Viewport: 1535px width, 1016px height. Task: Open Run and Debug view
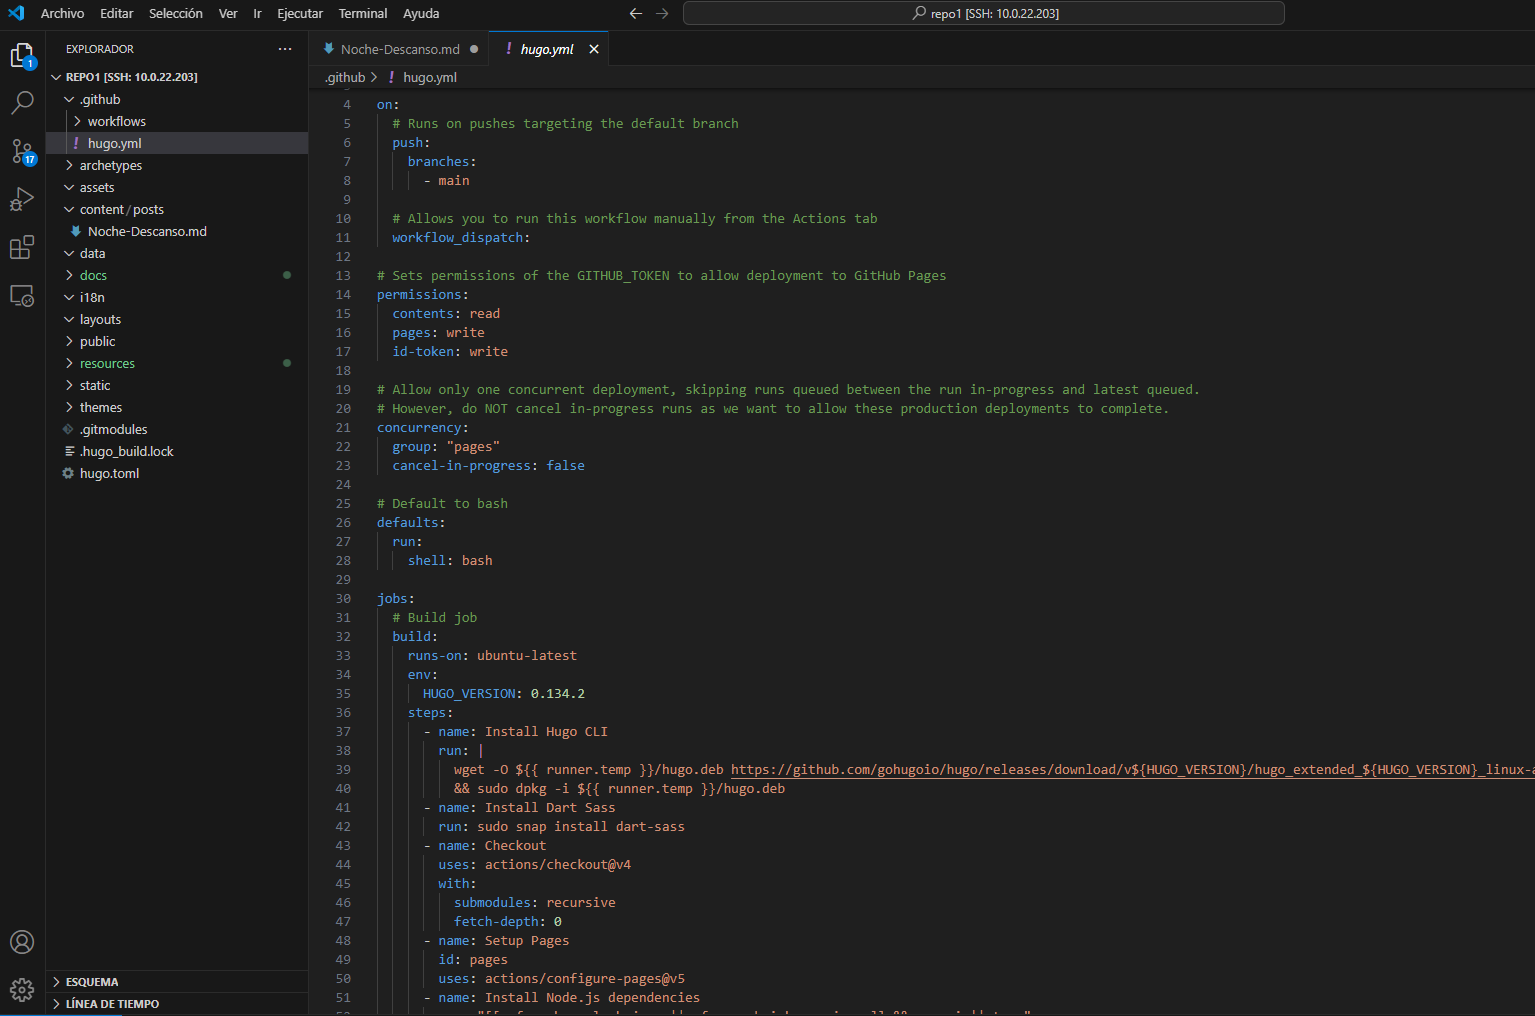click(x=22, y=199)
